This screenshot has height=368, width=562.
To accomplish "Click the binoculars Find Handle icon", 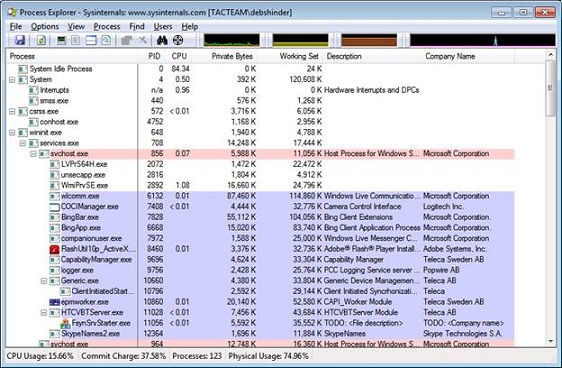I will pos(162,40).
